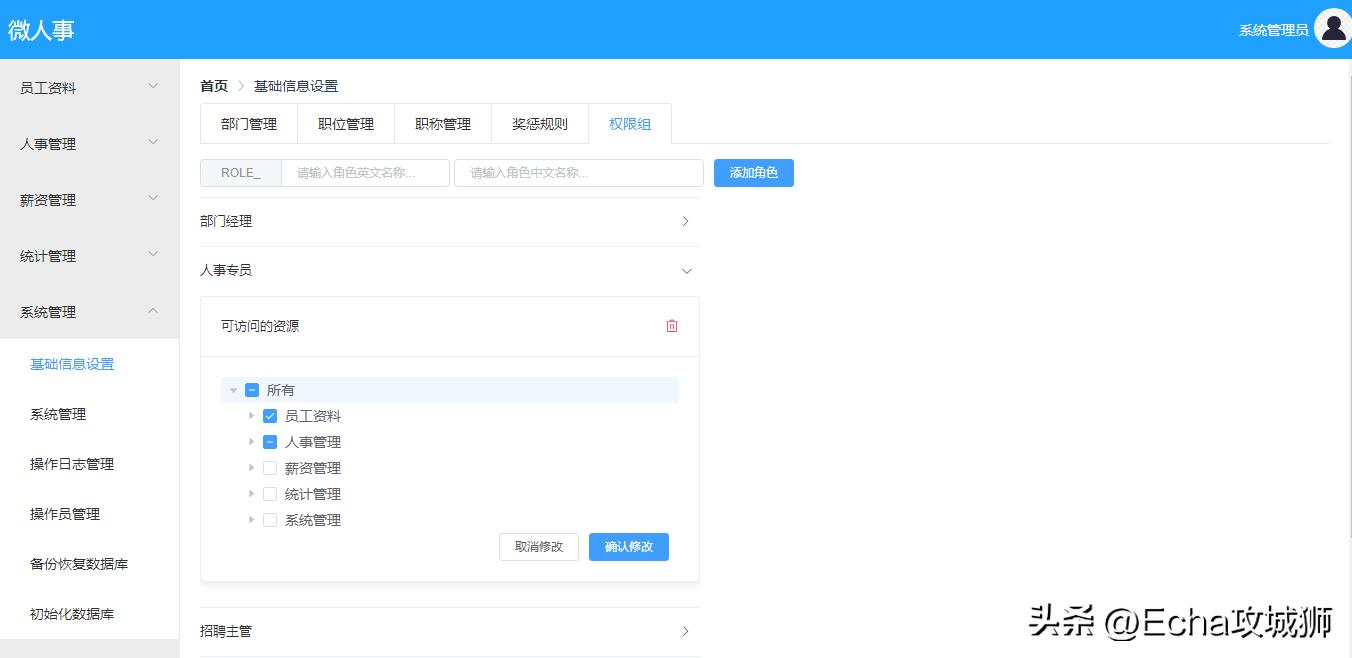
Task: Click the role English name input field
Action: (365, 172)
